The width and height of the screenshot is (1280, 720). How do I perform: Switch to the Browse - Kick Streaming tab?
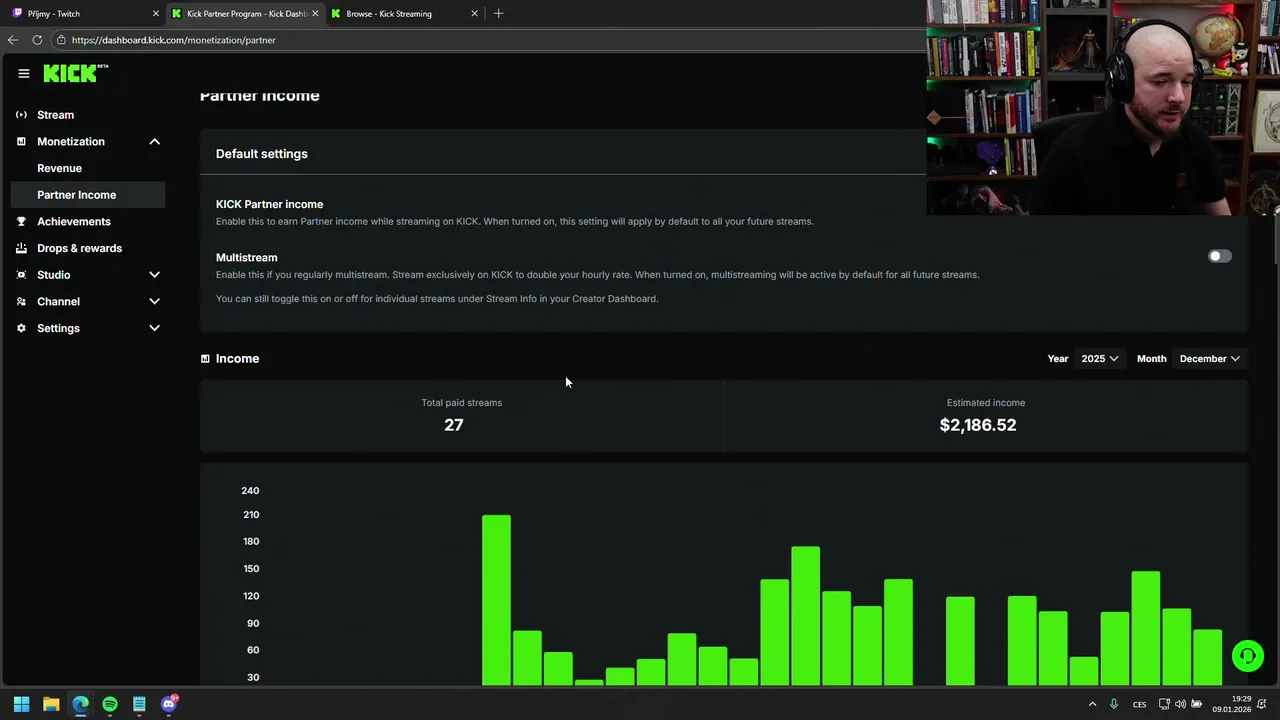405,14
